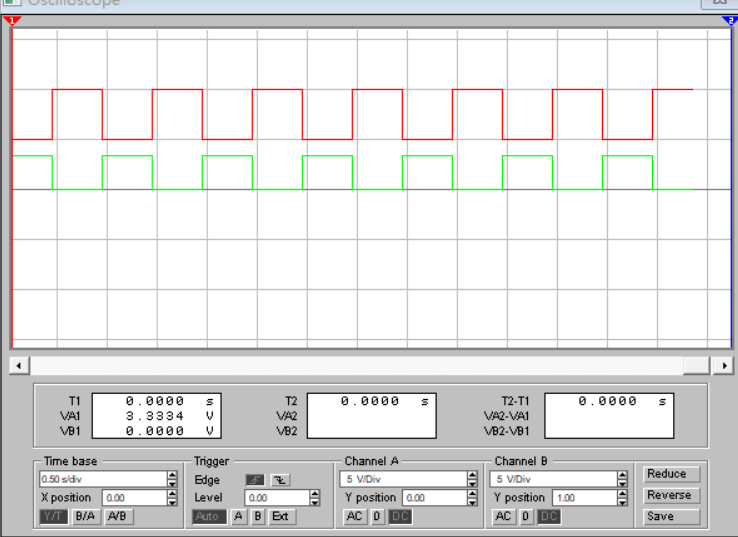Adjust Time base scale spinner
This screenshot has width=738, height=537.
click(173, 479)
